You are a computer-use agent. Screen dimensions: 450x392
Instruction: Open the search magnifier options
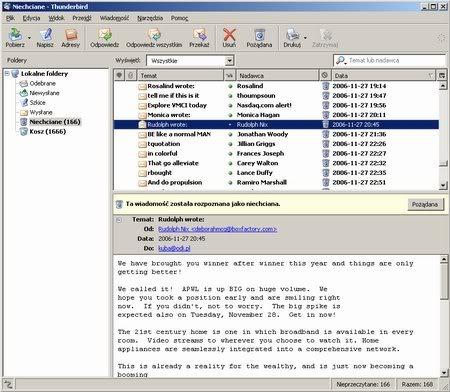point(341,60)
